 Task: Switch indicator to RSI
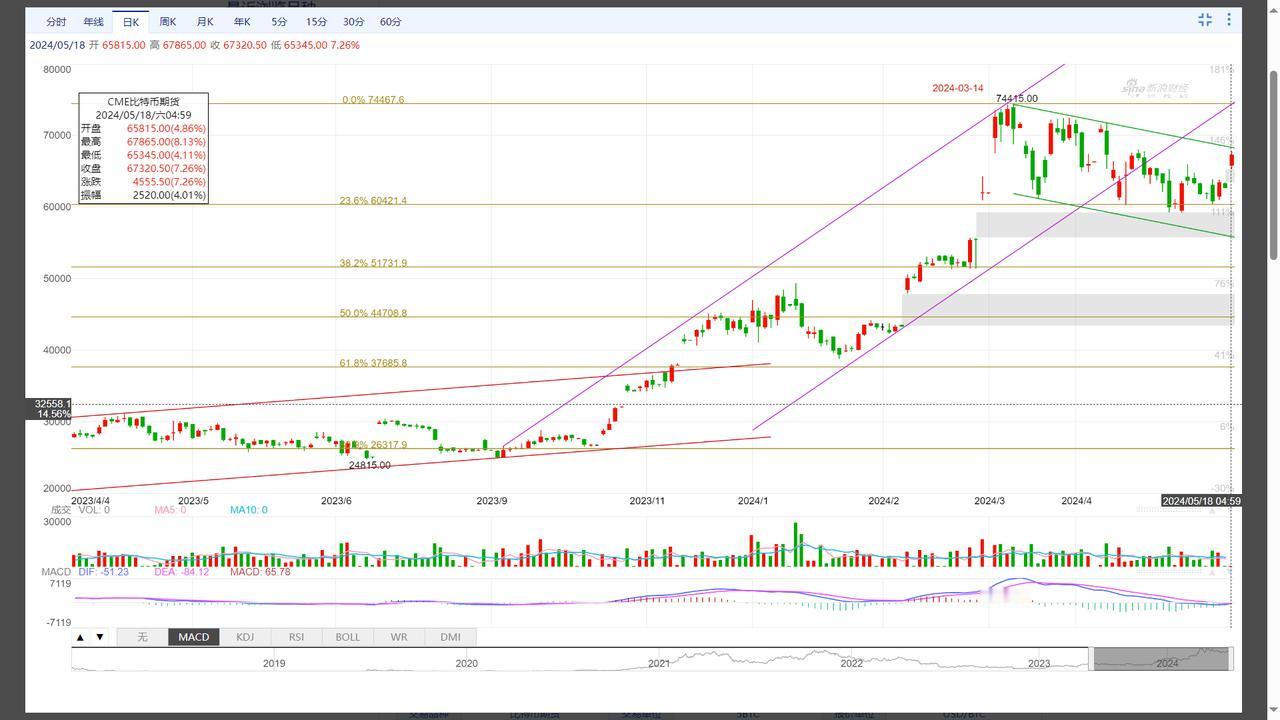296,637
